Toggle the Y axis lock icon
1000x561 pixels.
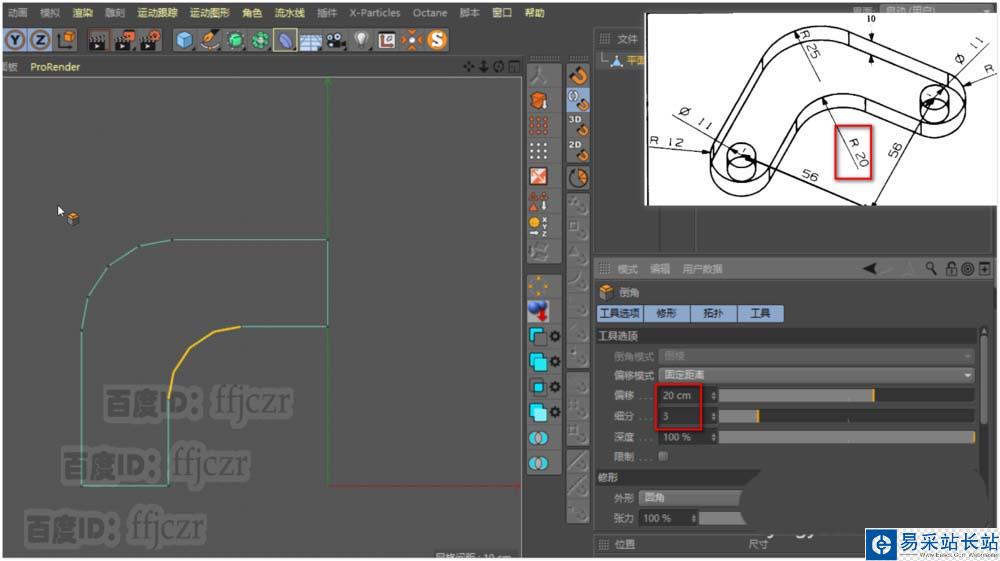tap(15, 40)
